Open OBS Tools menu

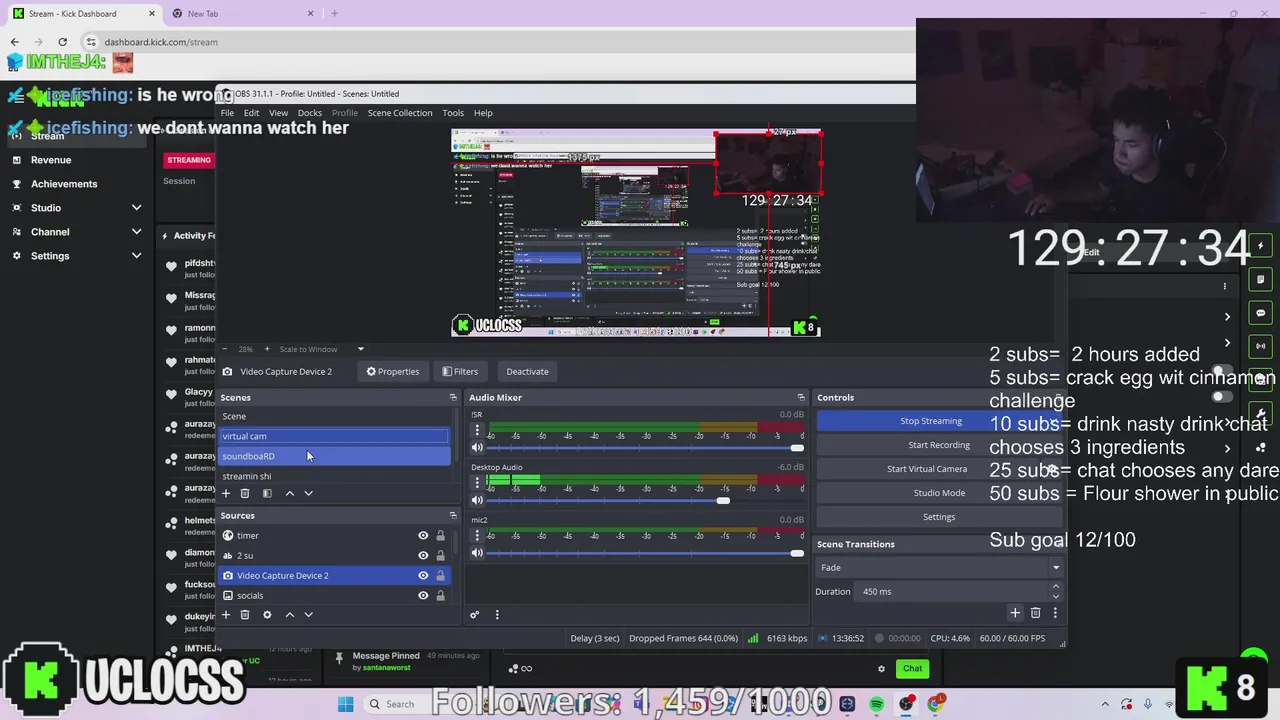pyautogui.click(x=453, y=113)
